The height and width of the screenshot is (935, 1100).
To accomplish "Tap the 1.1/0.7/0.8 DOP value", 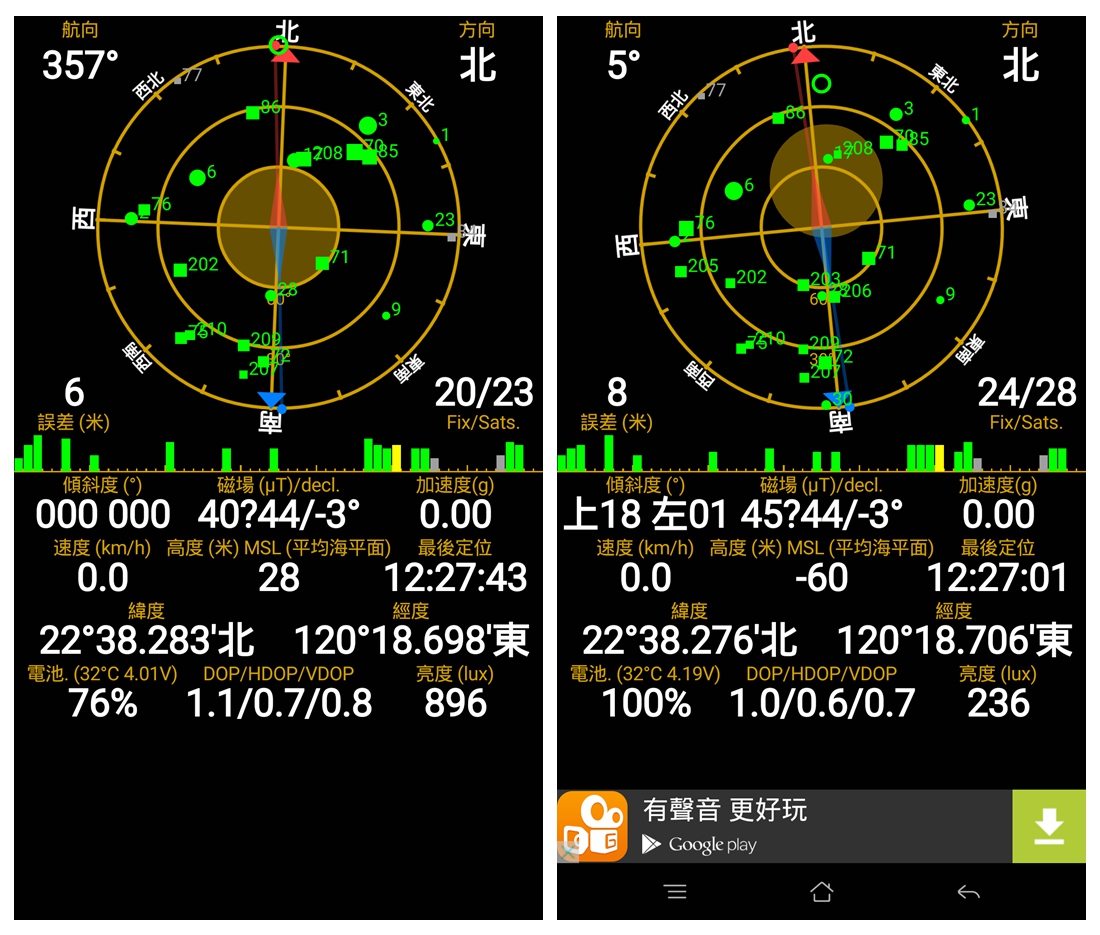I will pyautogui.click(x=279, y=704).
